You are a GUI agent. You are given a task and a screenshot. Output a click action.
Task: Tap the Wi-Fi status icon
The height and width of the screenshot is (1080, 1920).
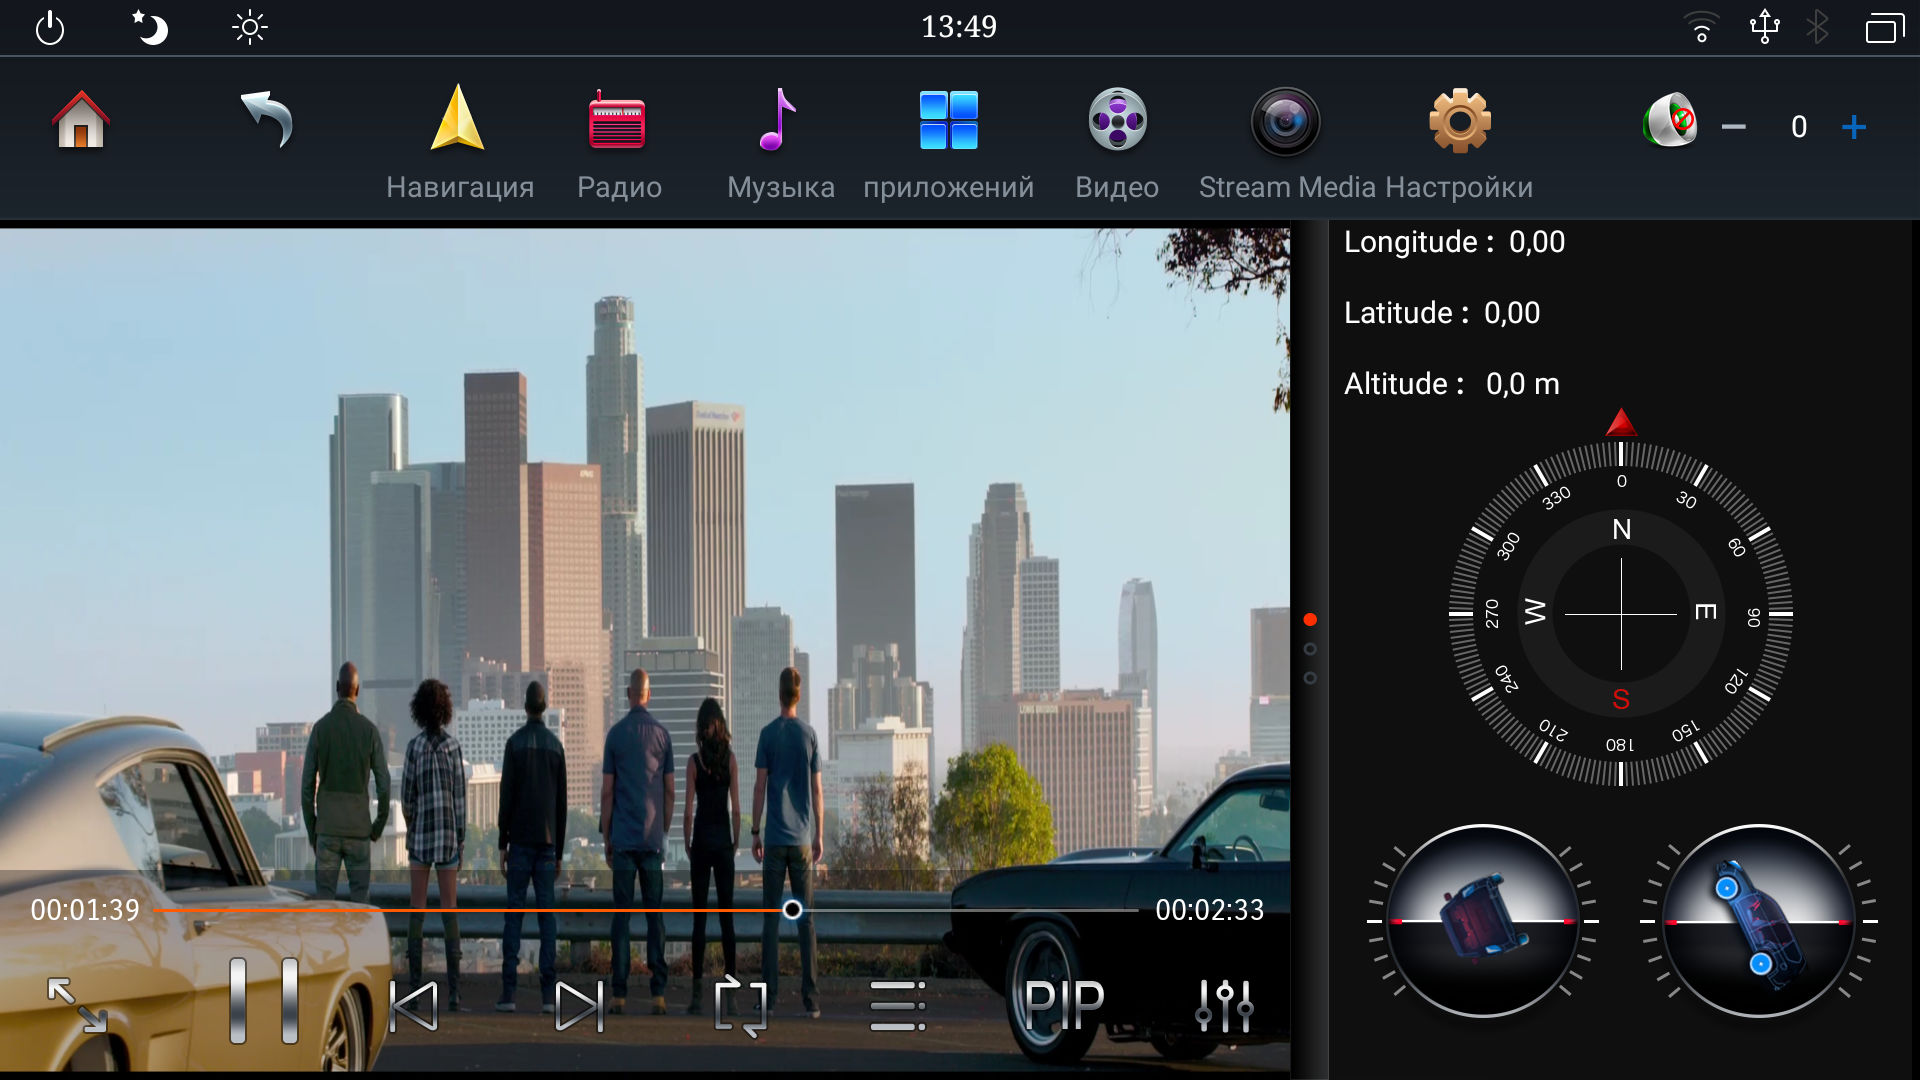point(1701,27)
